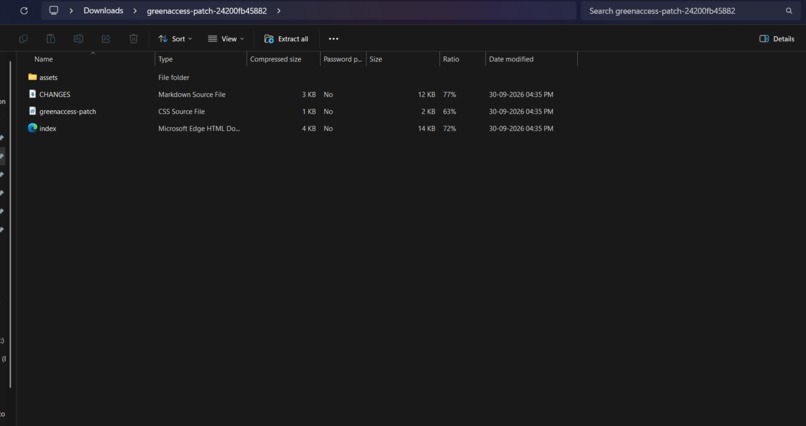The height and width of the screenshot is (426, 806).
Task: Open the View dropdown
Action: pyautogui.click(x=226, y=39)
